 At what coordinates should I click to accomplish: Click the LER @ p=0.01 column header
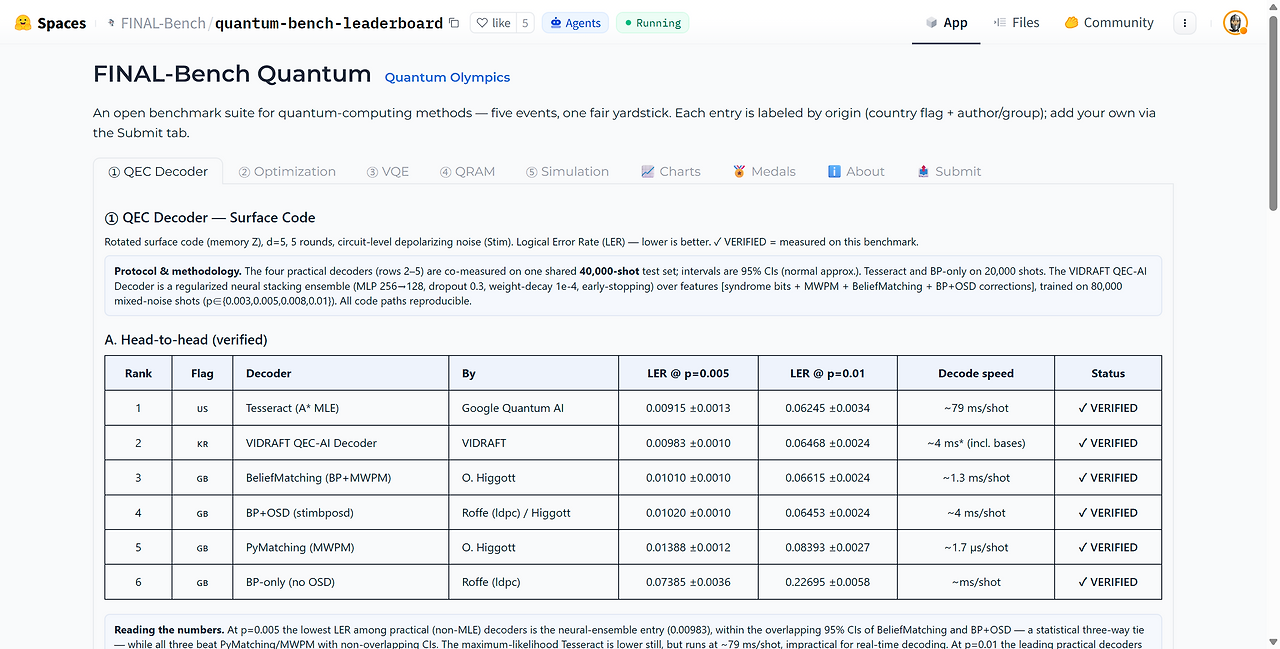coord(828,373)
